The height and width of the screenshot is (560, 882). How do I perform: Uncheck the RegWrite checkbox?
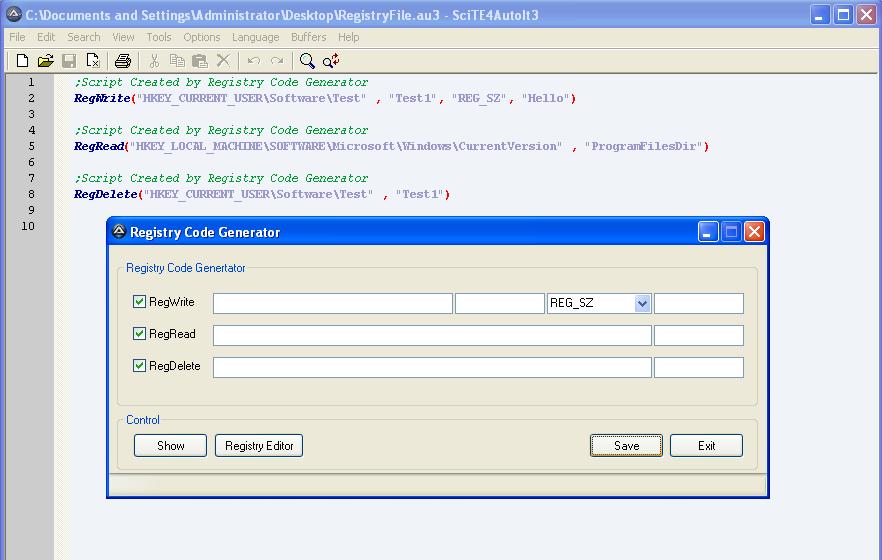tap(139, 302)
